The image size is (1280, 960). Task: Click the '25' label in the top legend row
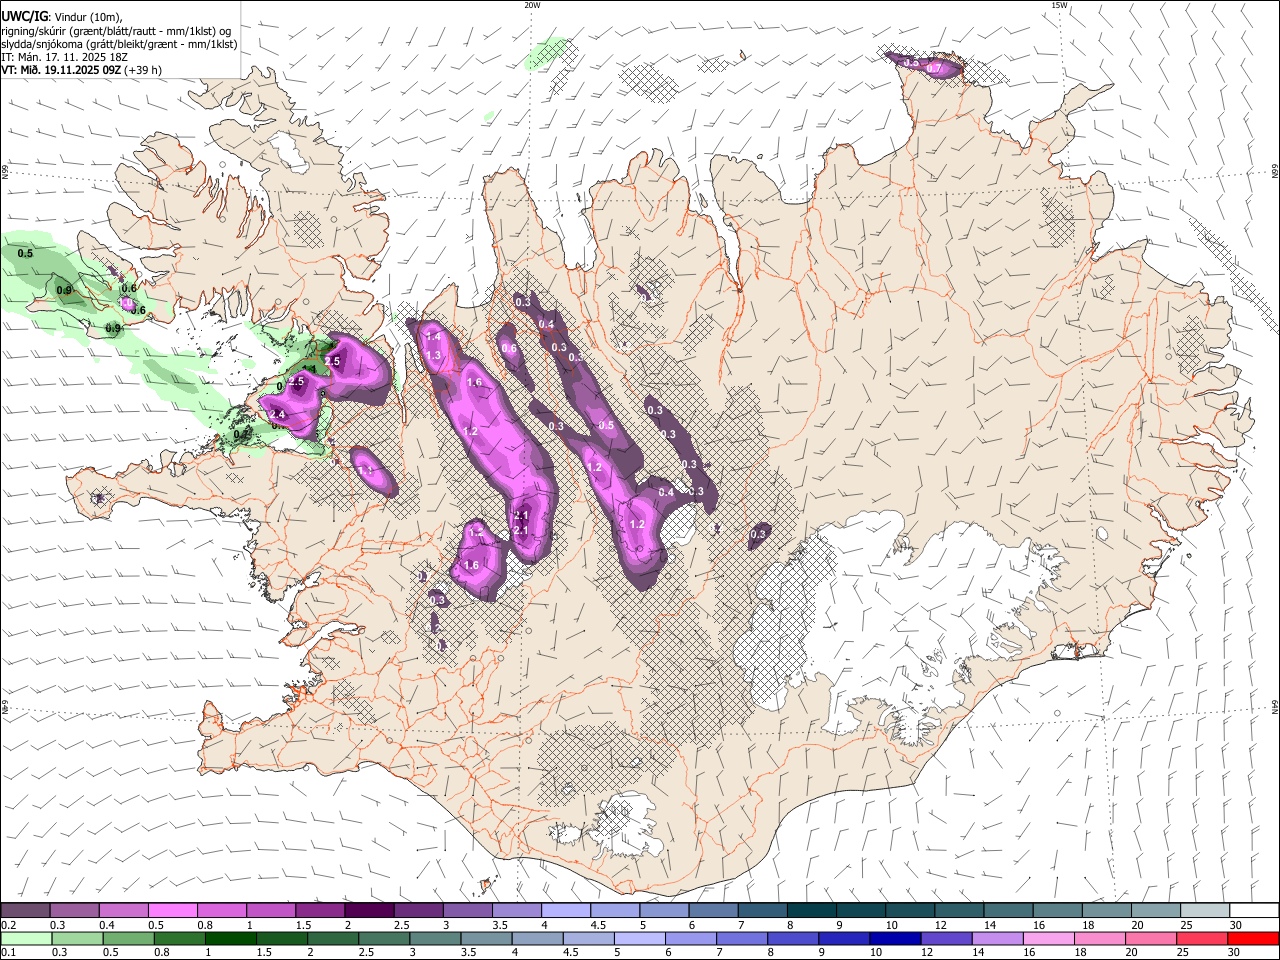[1181, 925]
